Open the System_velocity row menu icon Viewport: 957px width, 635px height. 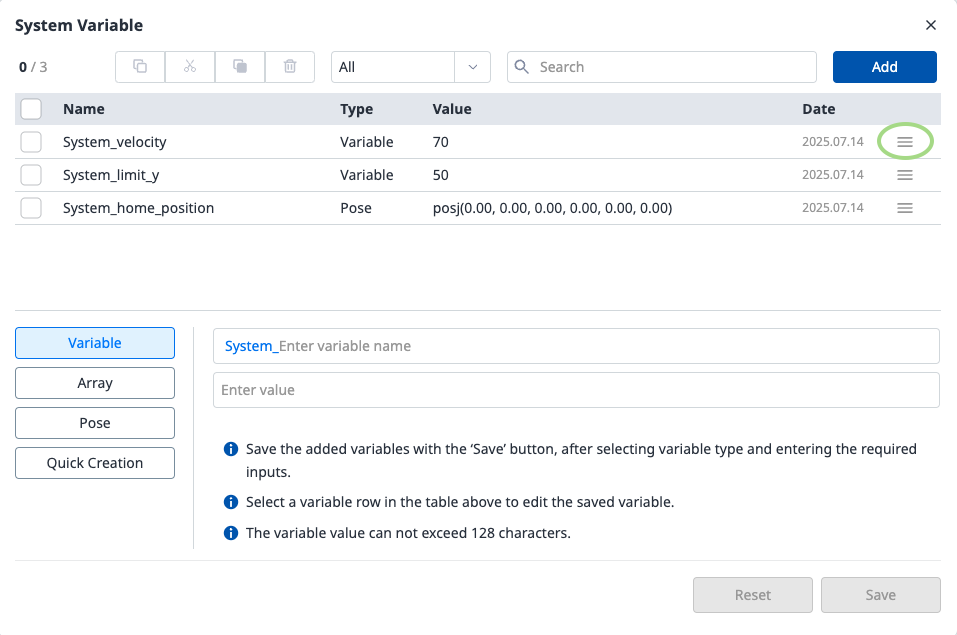pos(905,142)
